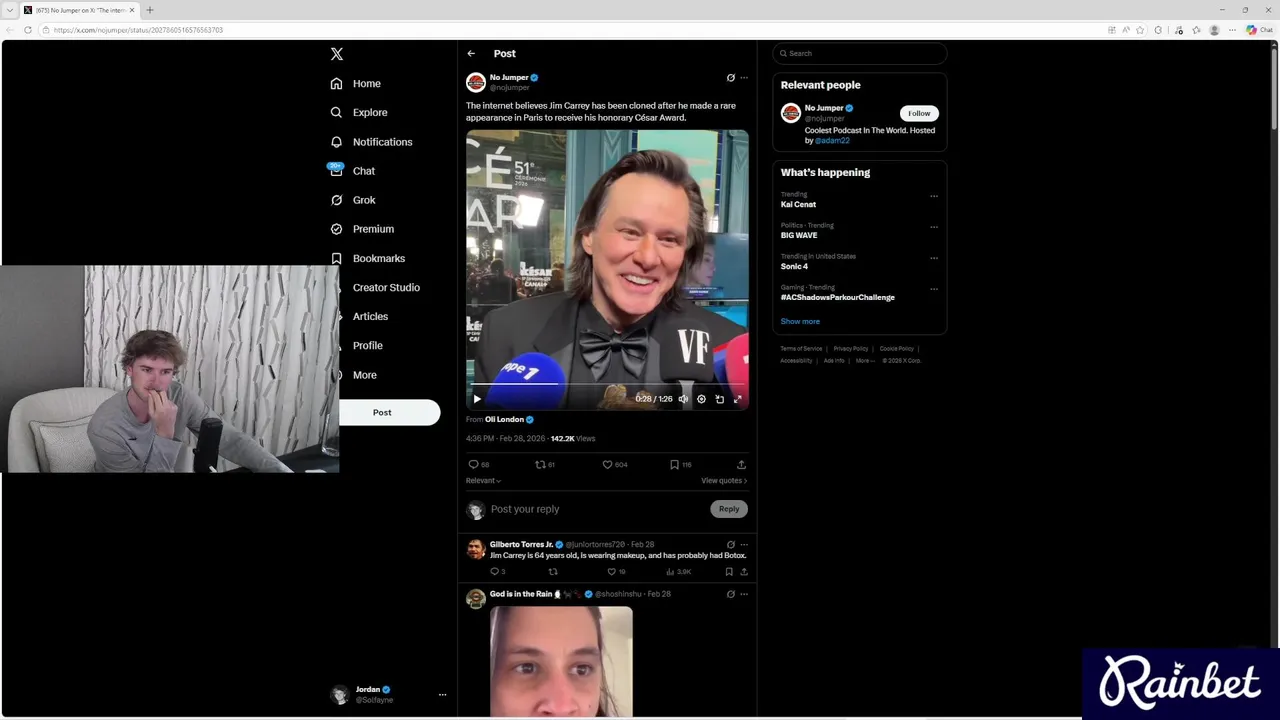
Task: Open the image in God is in the Rain's reply
Action: pyautogui.click(x=561, y=662)
